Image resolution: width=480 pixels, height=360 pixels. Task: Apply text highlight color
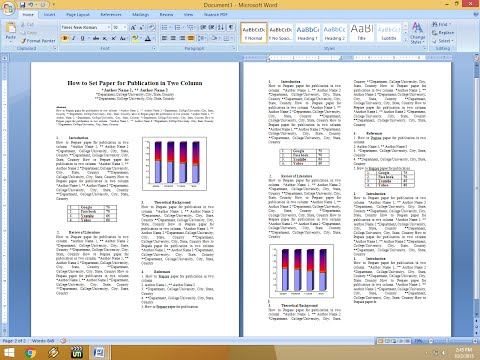(x=135, y=38)
